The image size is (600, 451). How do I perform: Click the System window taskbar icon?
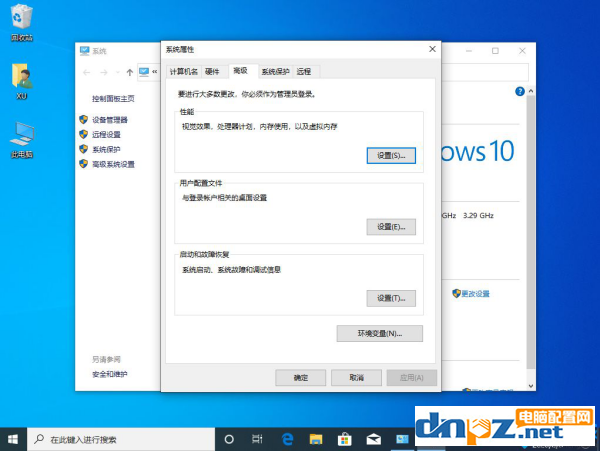pyautogui.click(x=402, y=439)
